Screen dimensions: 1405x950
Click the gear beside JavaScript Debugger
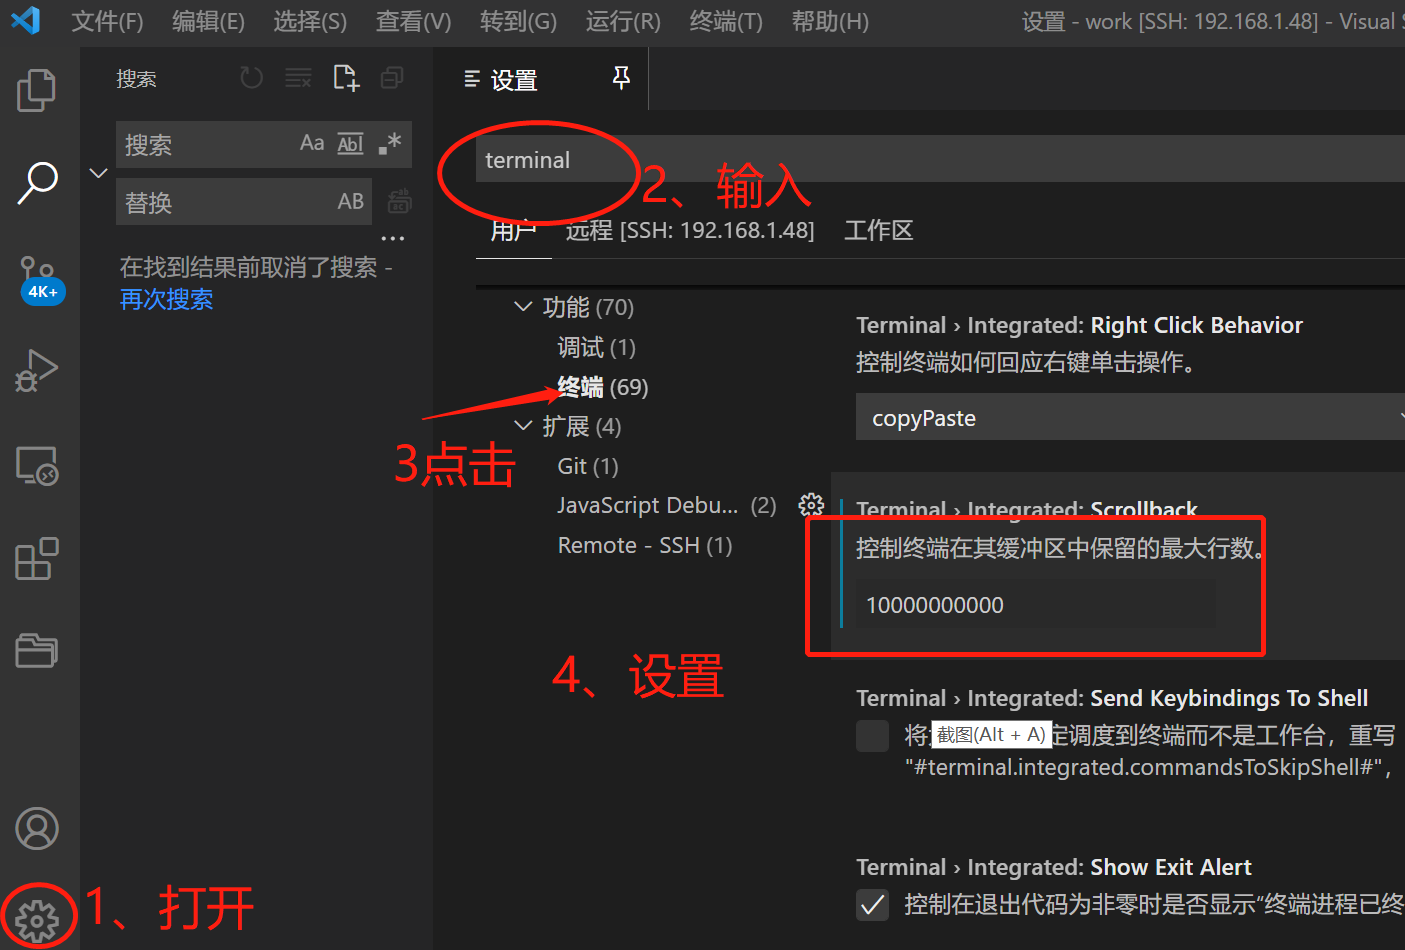811,505
